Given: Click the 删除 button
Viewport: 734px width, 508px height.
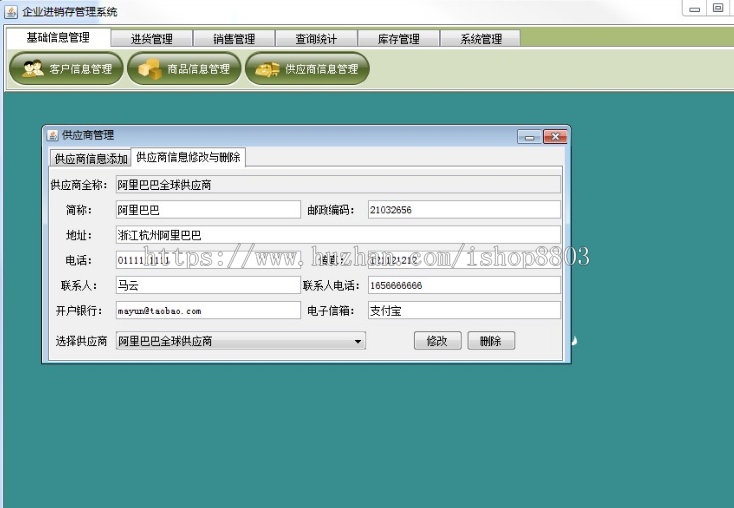Looking at the screenshot, I should click(491, 341).
